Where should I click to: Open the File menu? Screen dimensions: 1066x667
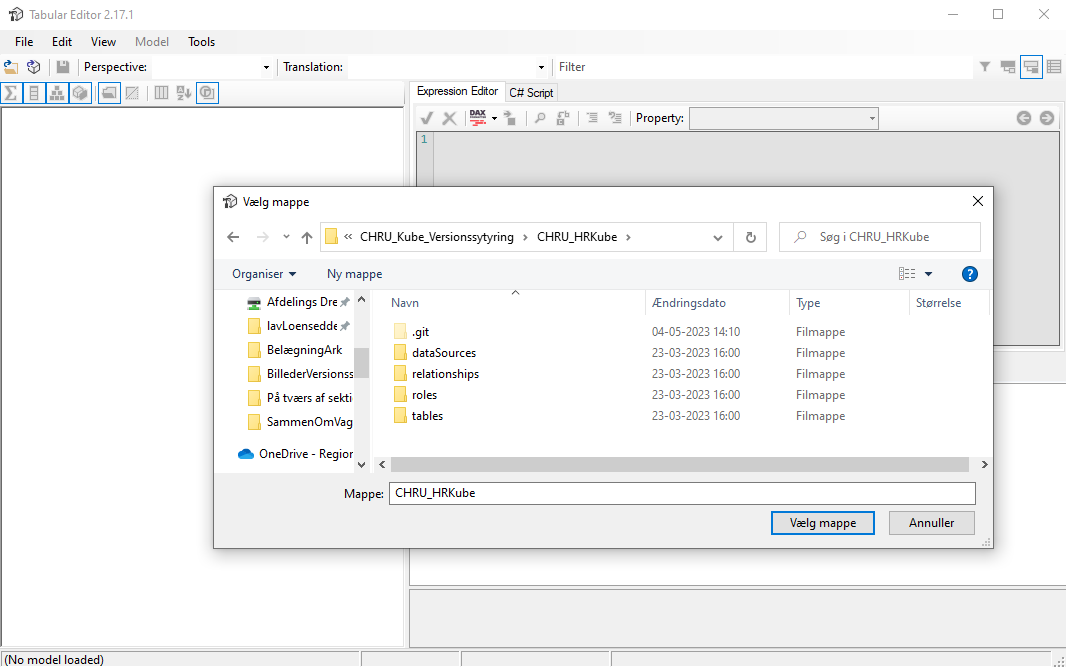[x=24, y=41]
